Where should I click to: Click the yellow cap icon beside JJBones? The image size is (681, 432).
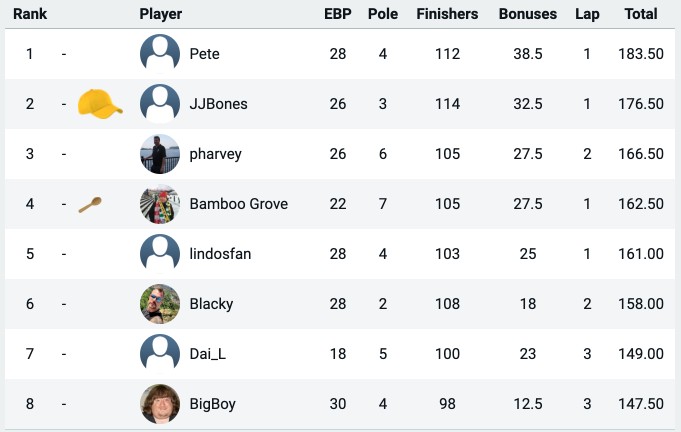point(100,103)
